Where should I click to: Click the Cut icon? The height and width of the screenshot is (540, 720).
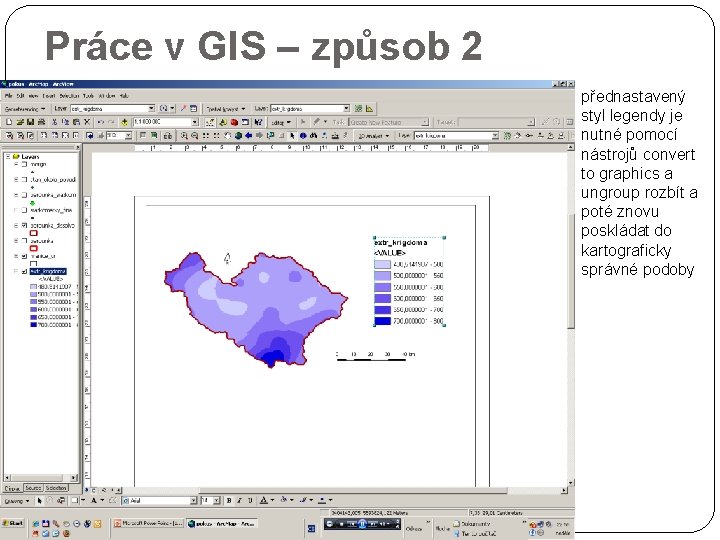pos(54,122)
